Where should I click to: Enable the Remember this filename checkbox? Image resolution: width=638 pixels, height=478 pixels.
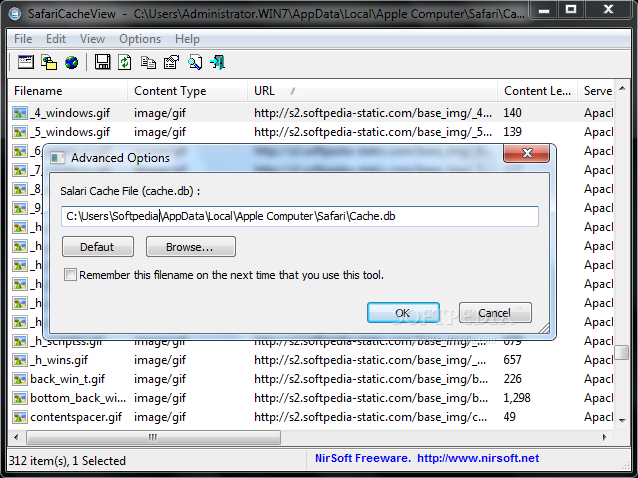[70, 275]
